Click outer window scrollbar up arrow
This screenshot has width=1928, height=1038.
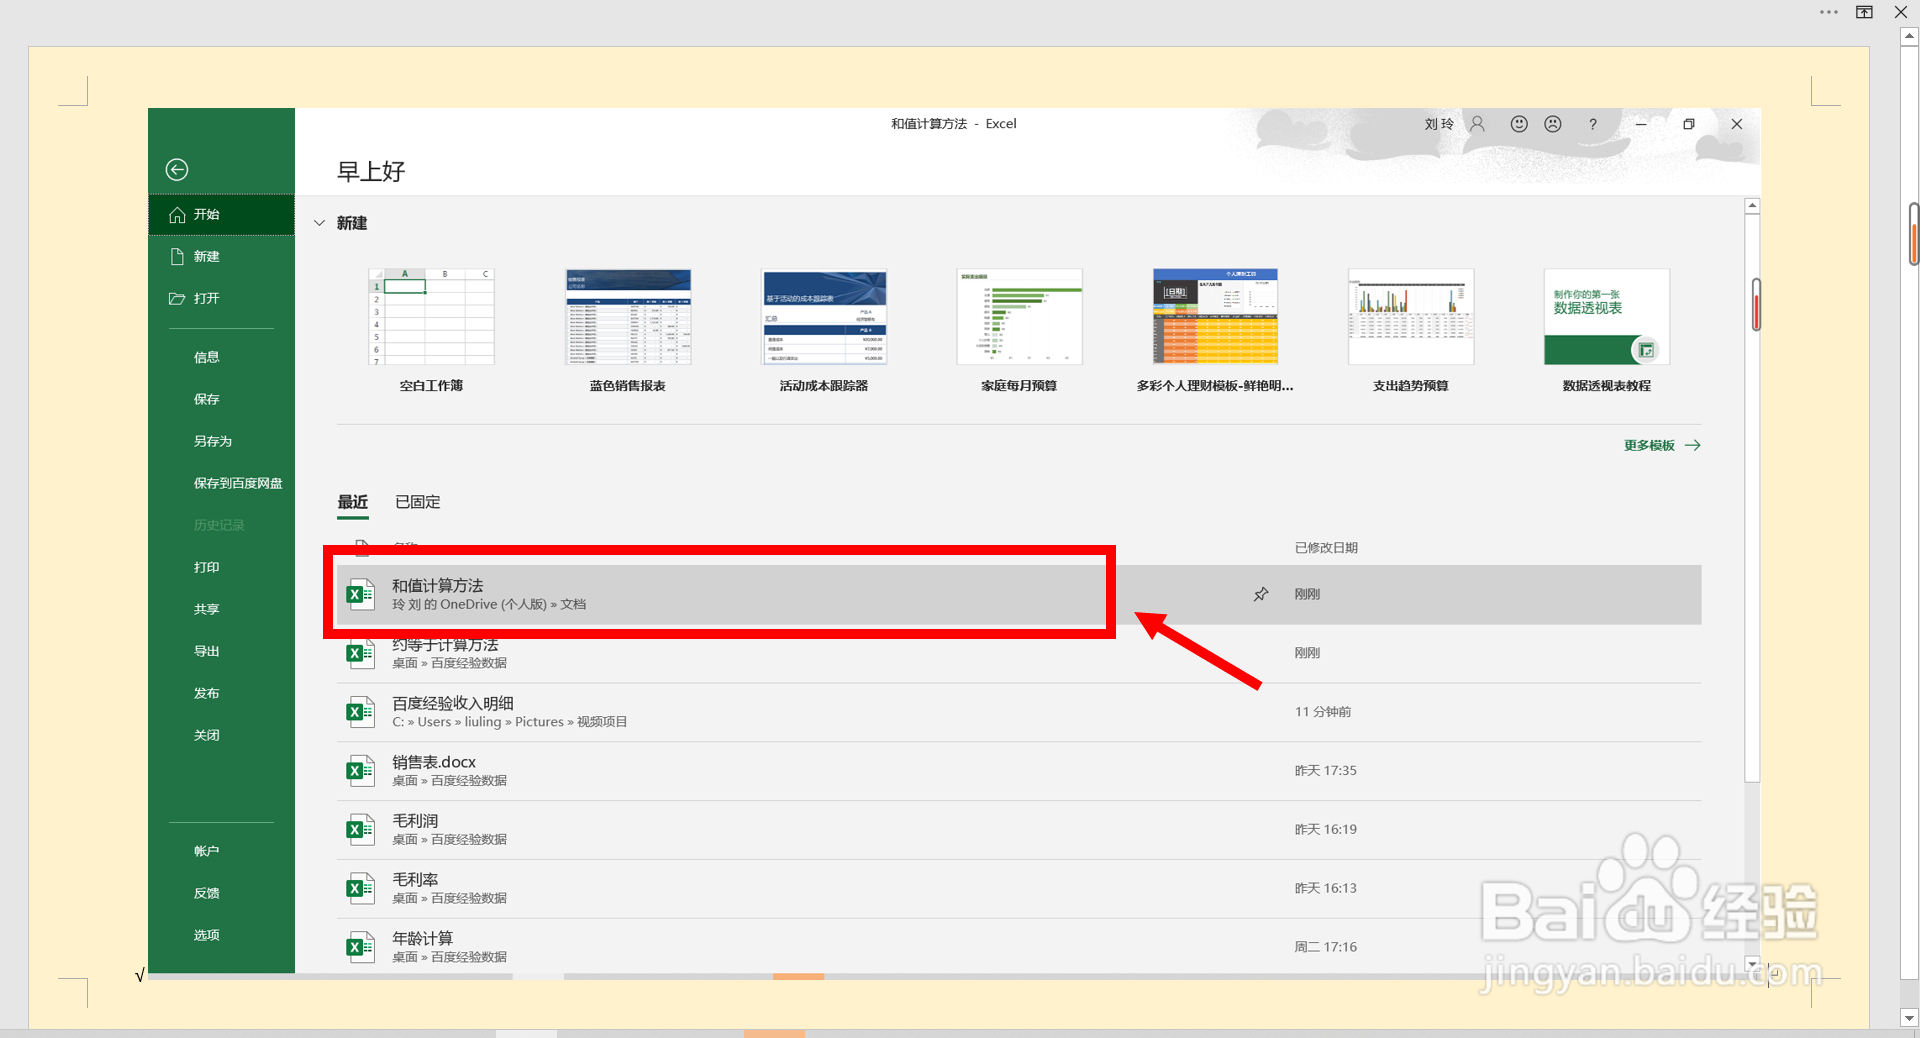(1909, 36)
